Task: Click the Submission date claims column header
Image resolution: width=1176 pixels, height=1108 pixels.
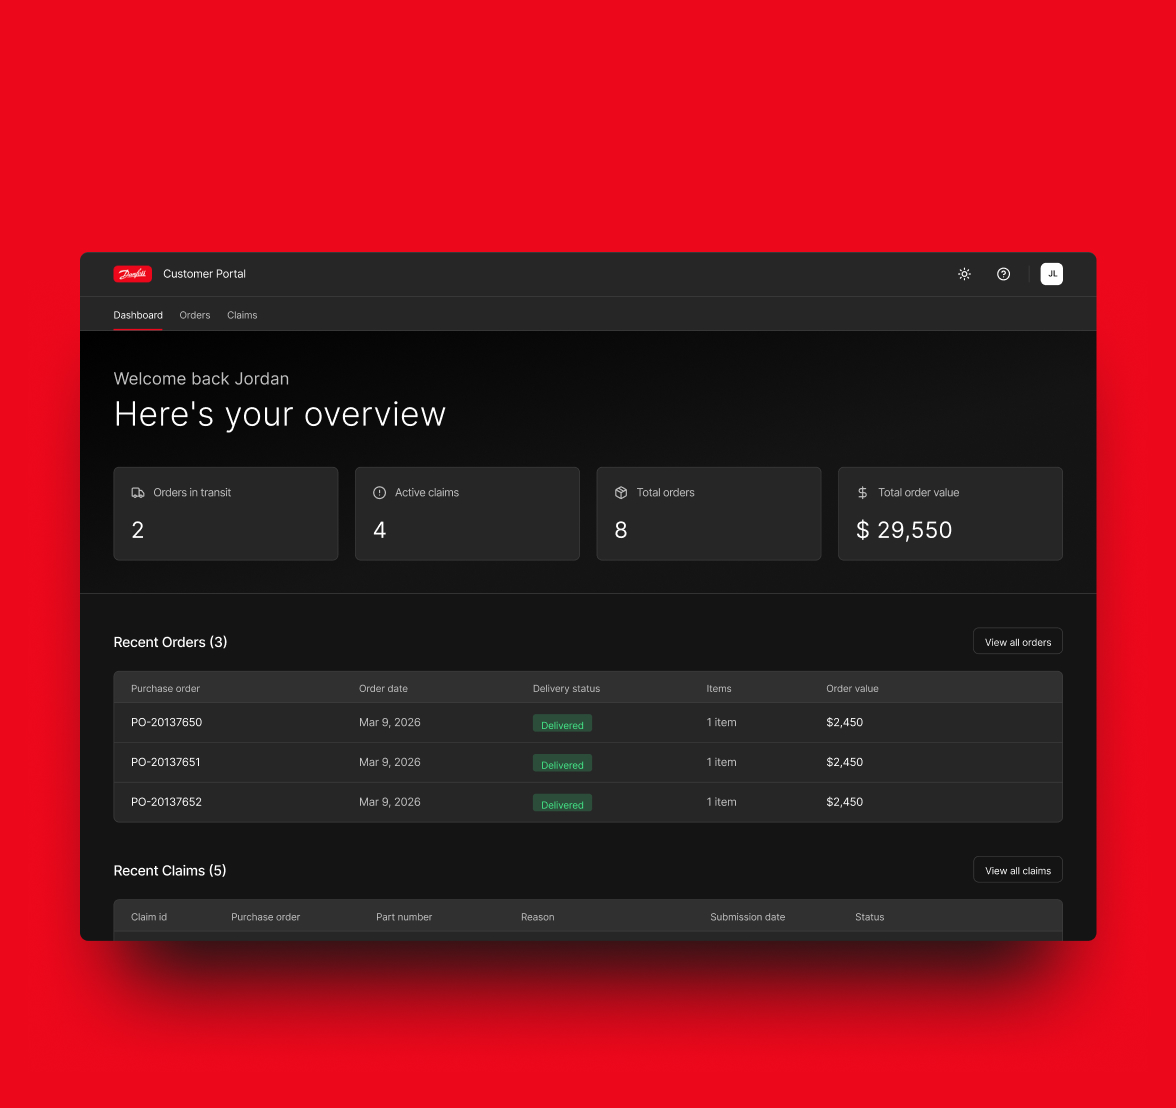Action: coord(747,917)
